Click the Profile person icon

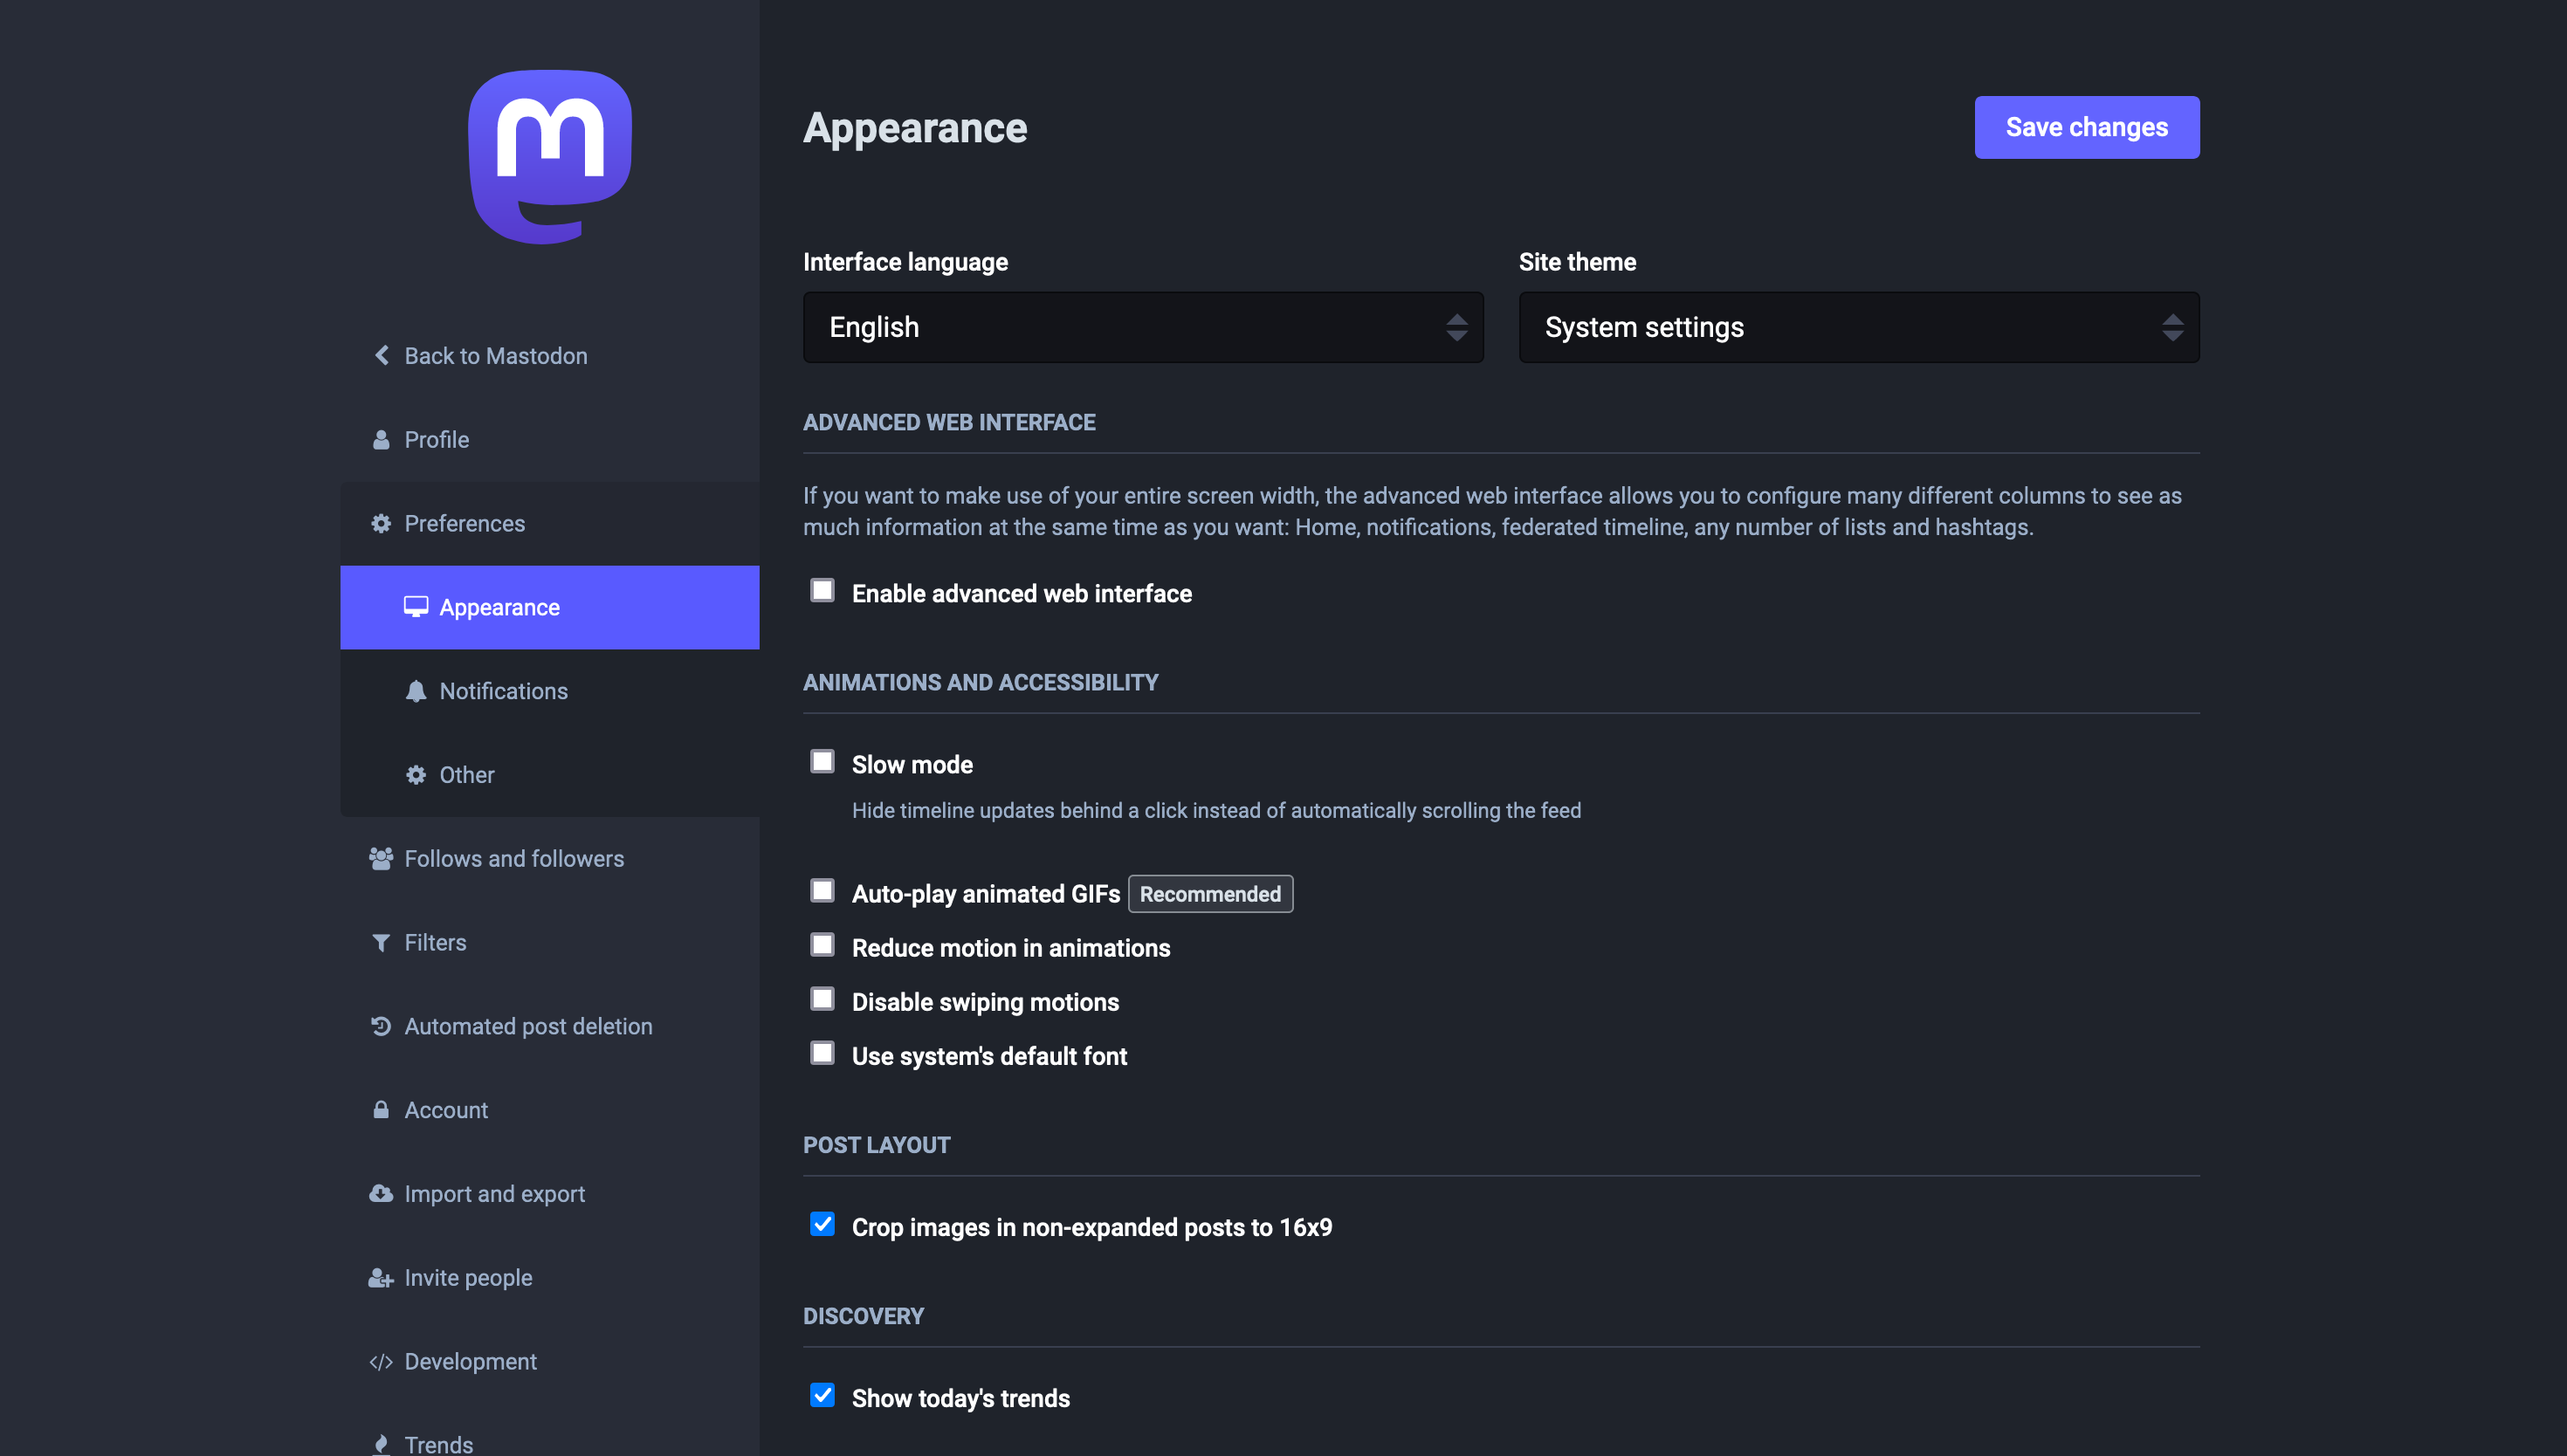tap(381, 440)
